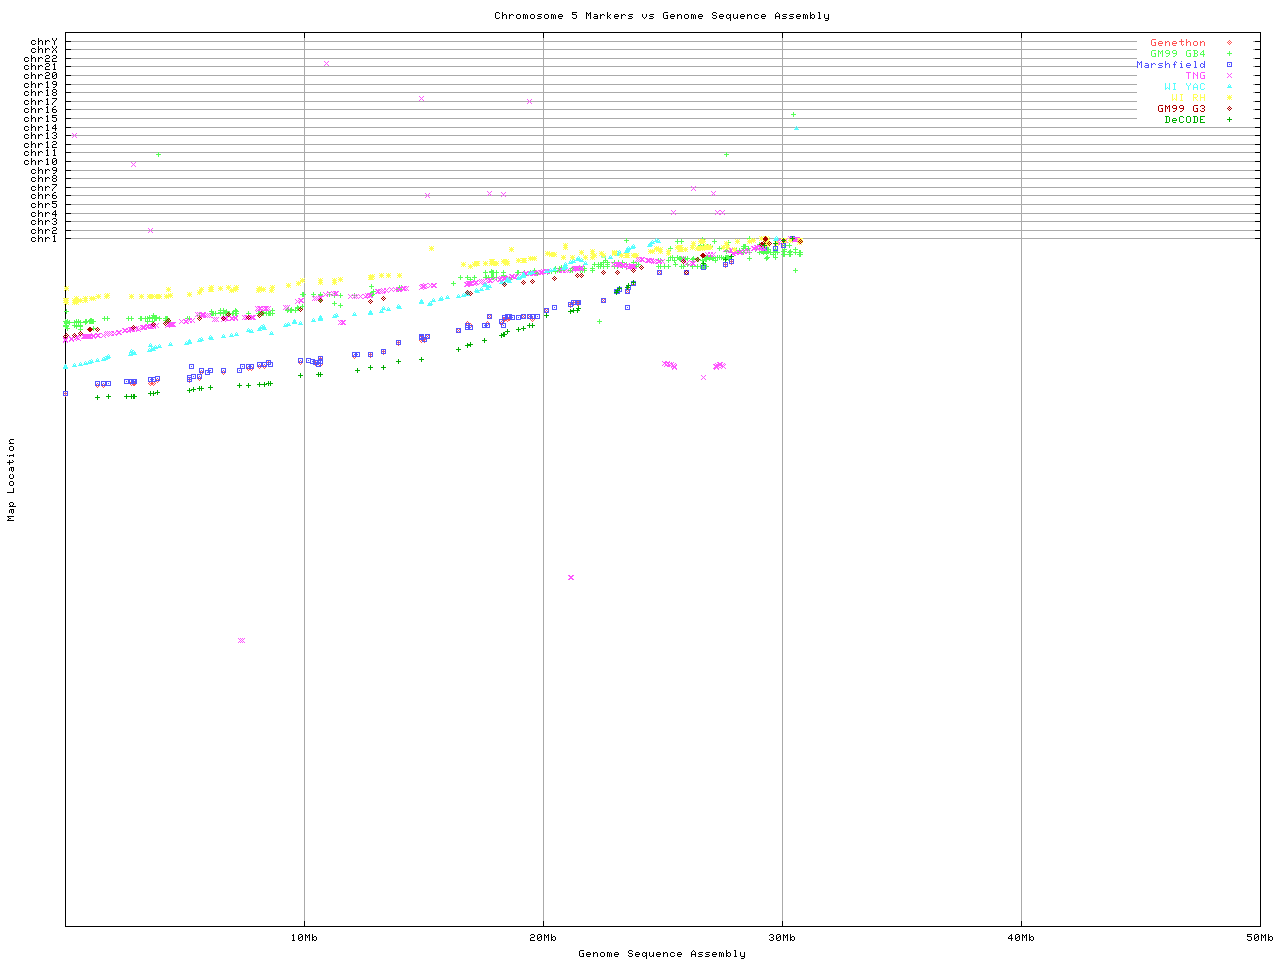Click the gray x marker on chr21 row

click(x=326, y=64)
